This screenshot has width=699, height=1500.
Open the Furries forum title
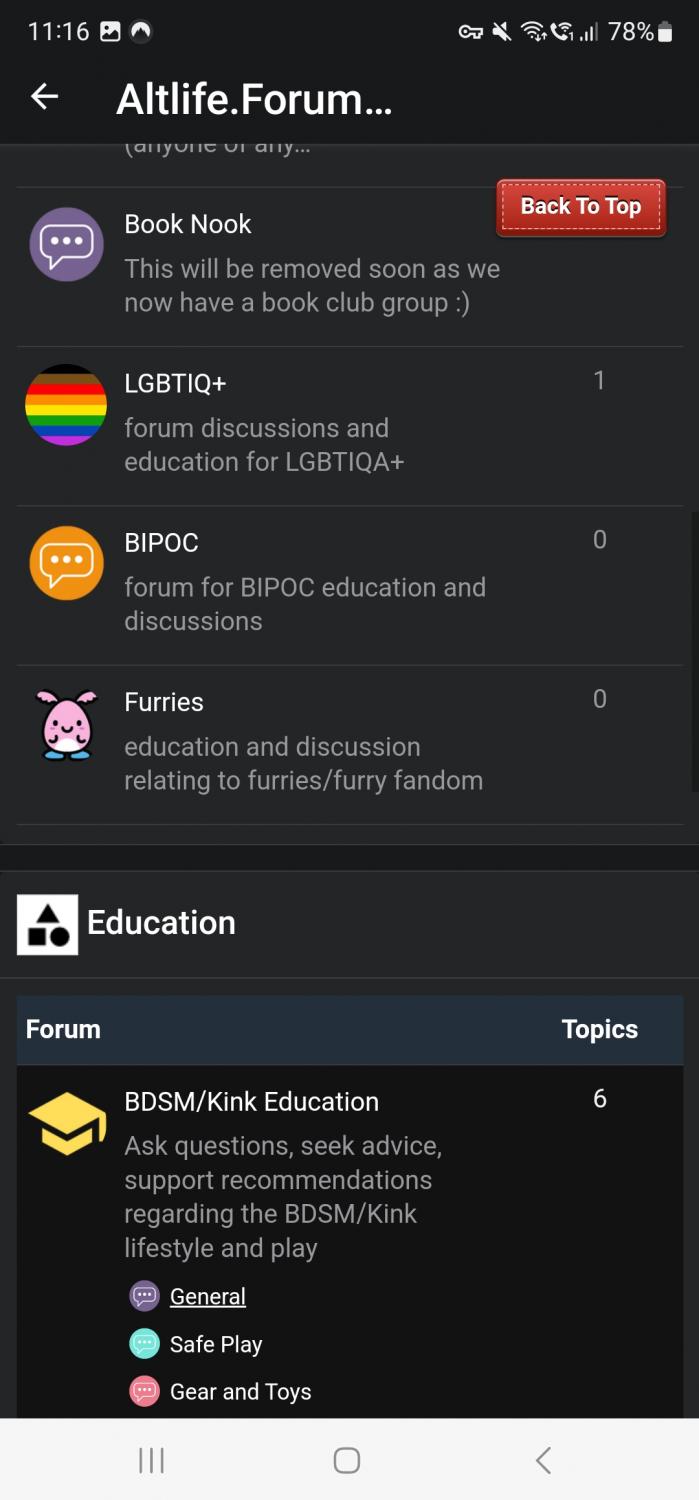click(164, 702)
